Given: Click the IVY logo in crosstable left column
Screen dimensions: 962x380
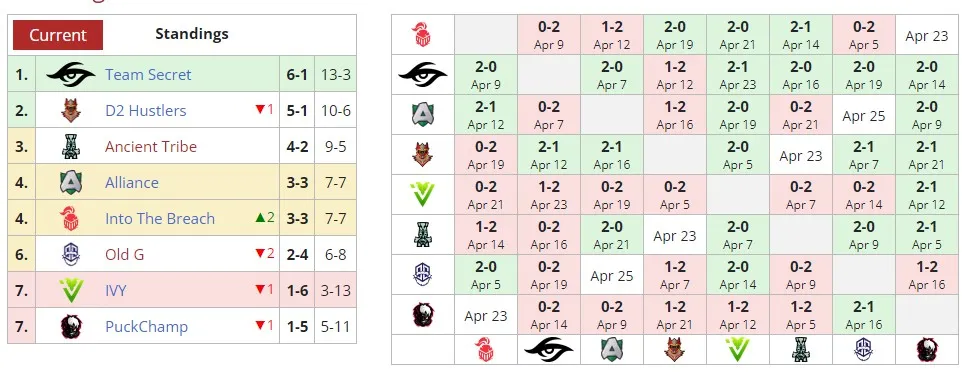Looking at the screenshot, I should [x=422, y=195].
